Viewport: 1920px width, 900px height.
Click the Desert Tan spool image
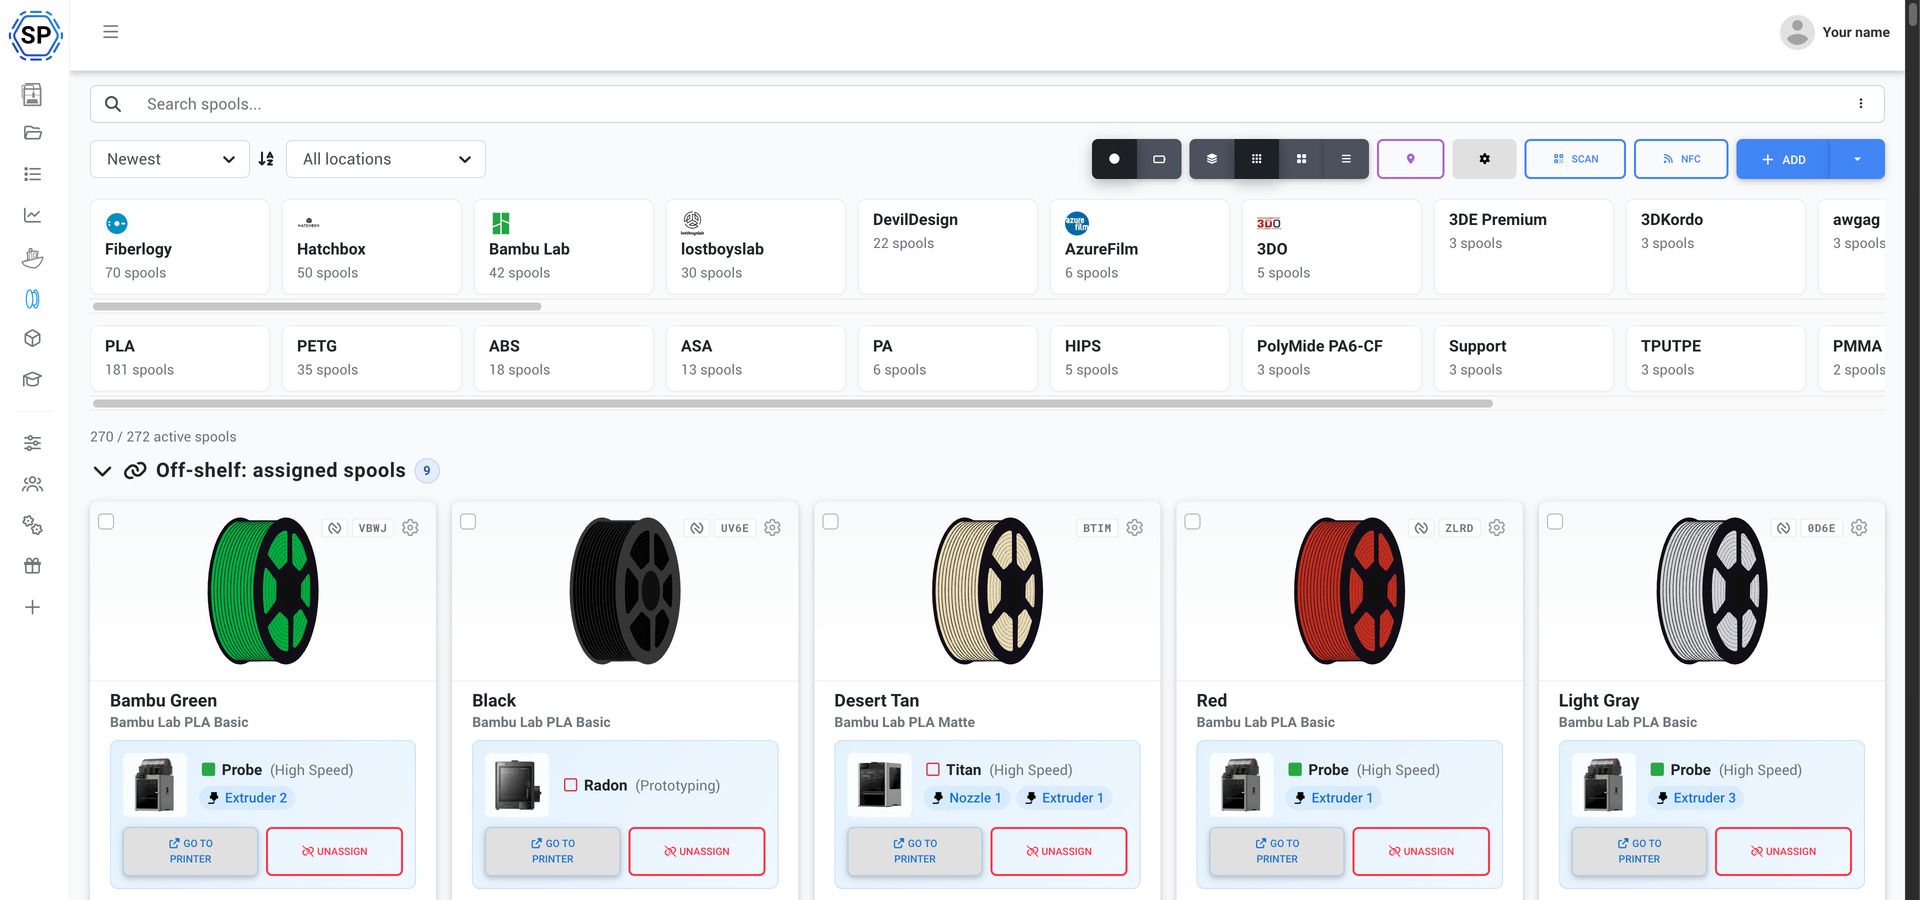(x=986, y=590)
